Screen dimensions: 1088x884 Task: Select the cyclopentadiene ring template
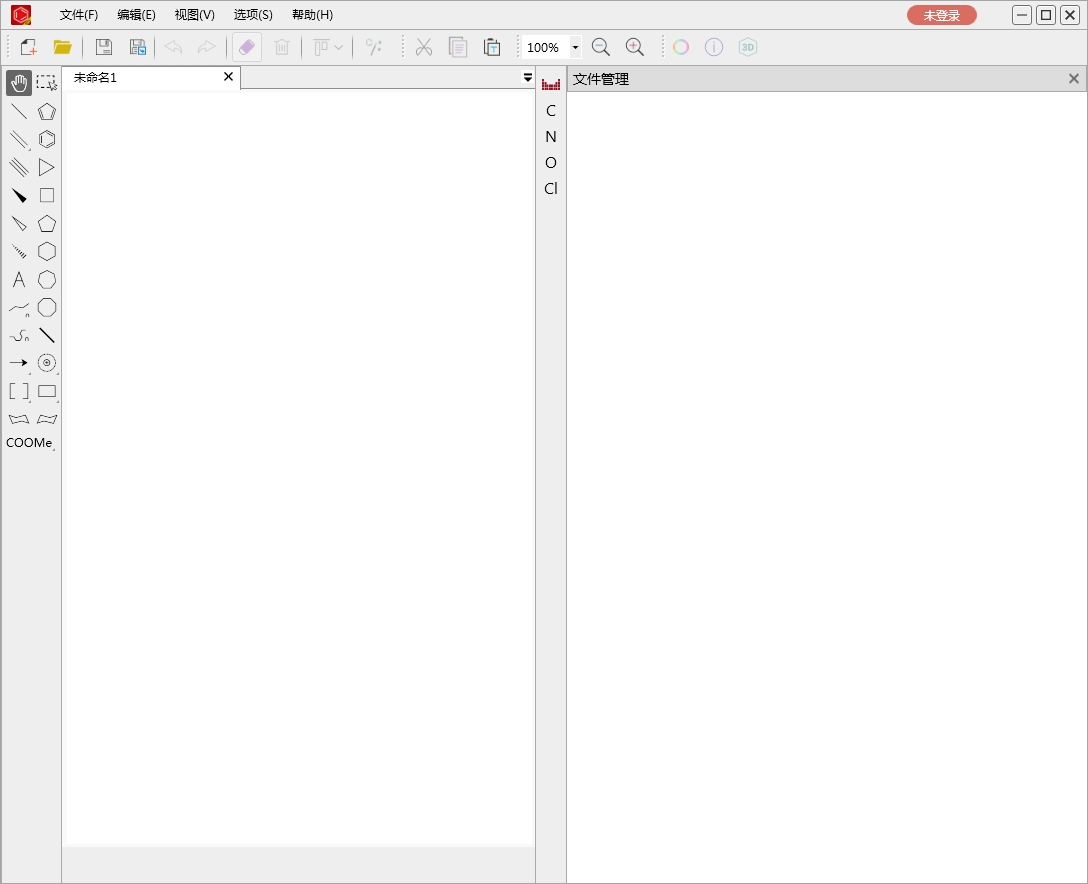46,112
